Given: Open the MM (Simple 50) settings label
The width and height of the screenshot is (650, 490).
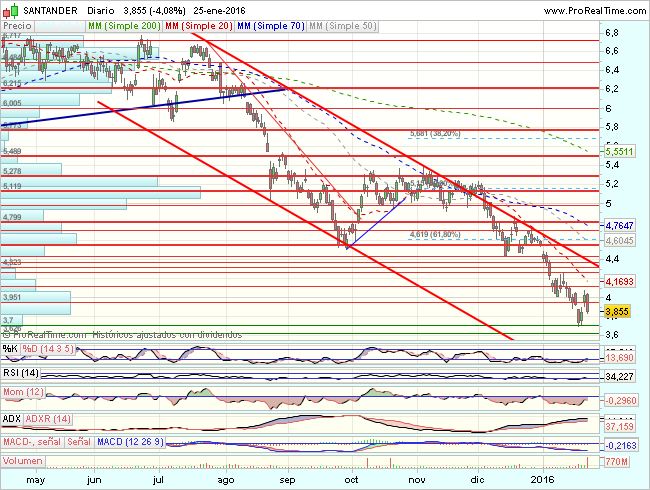Looking at the screenshot, I should 342,26.
